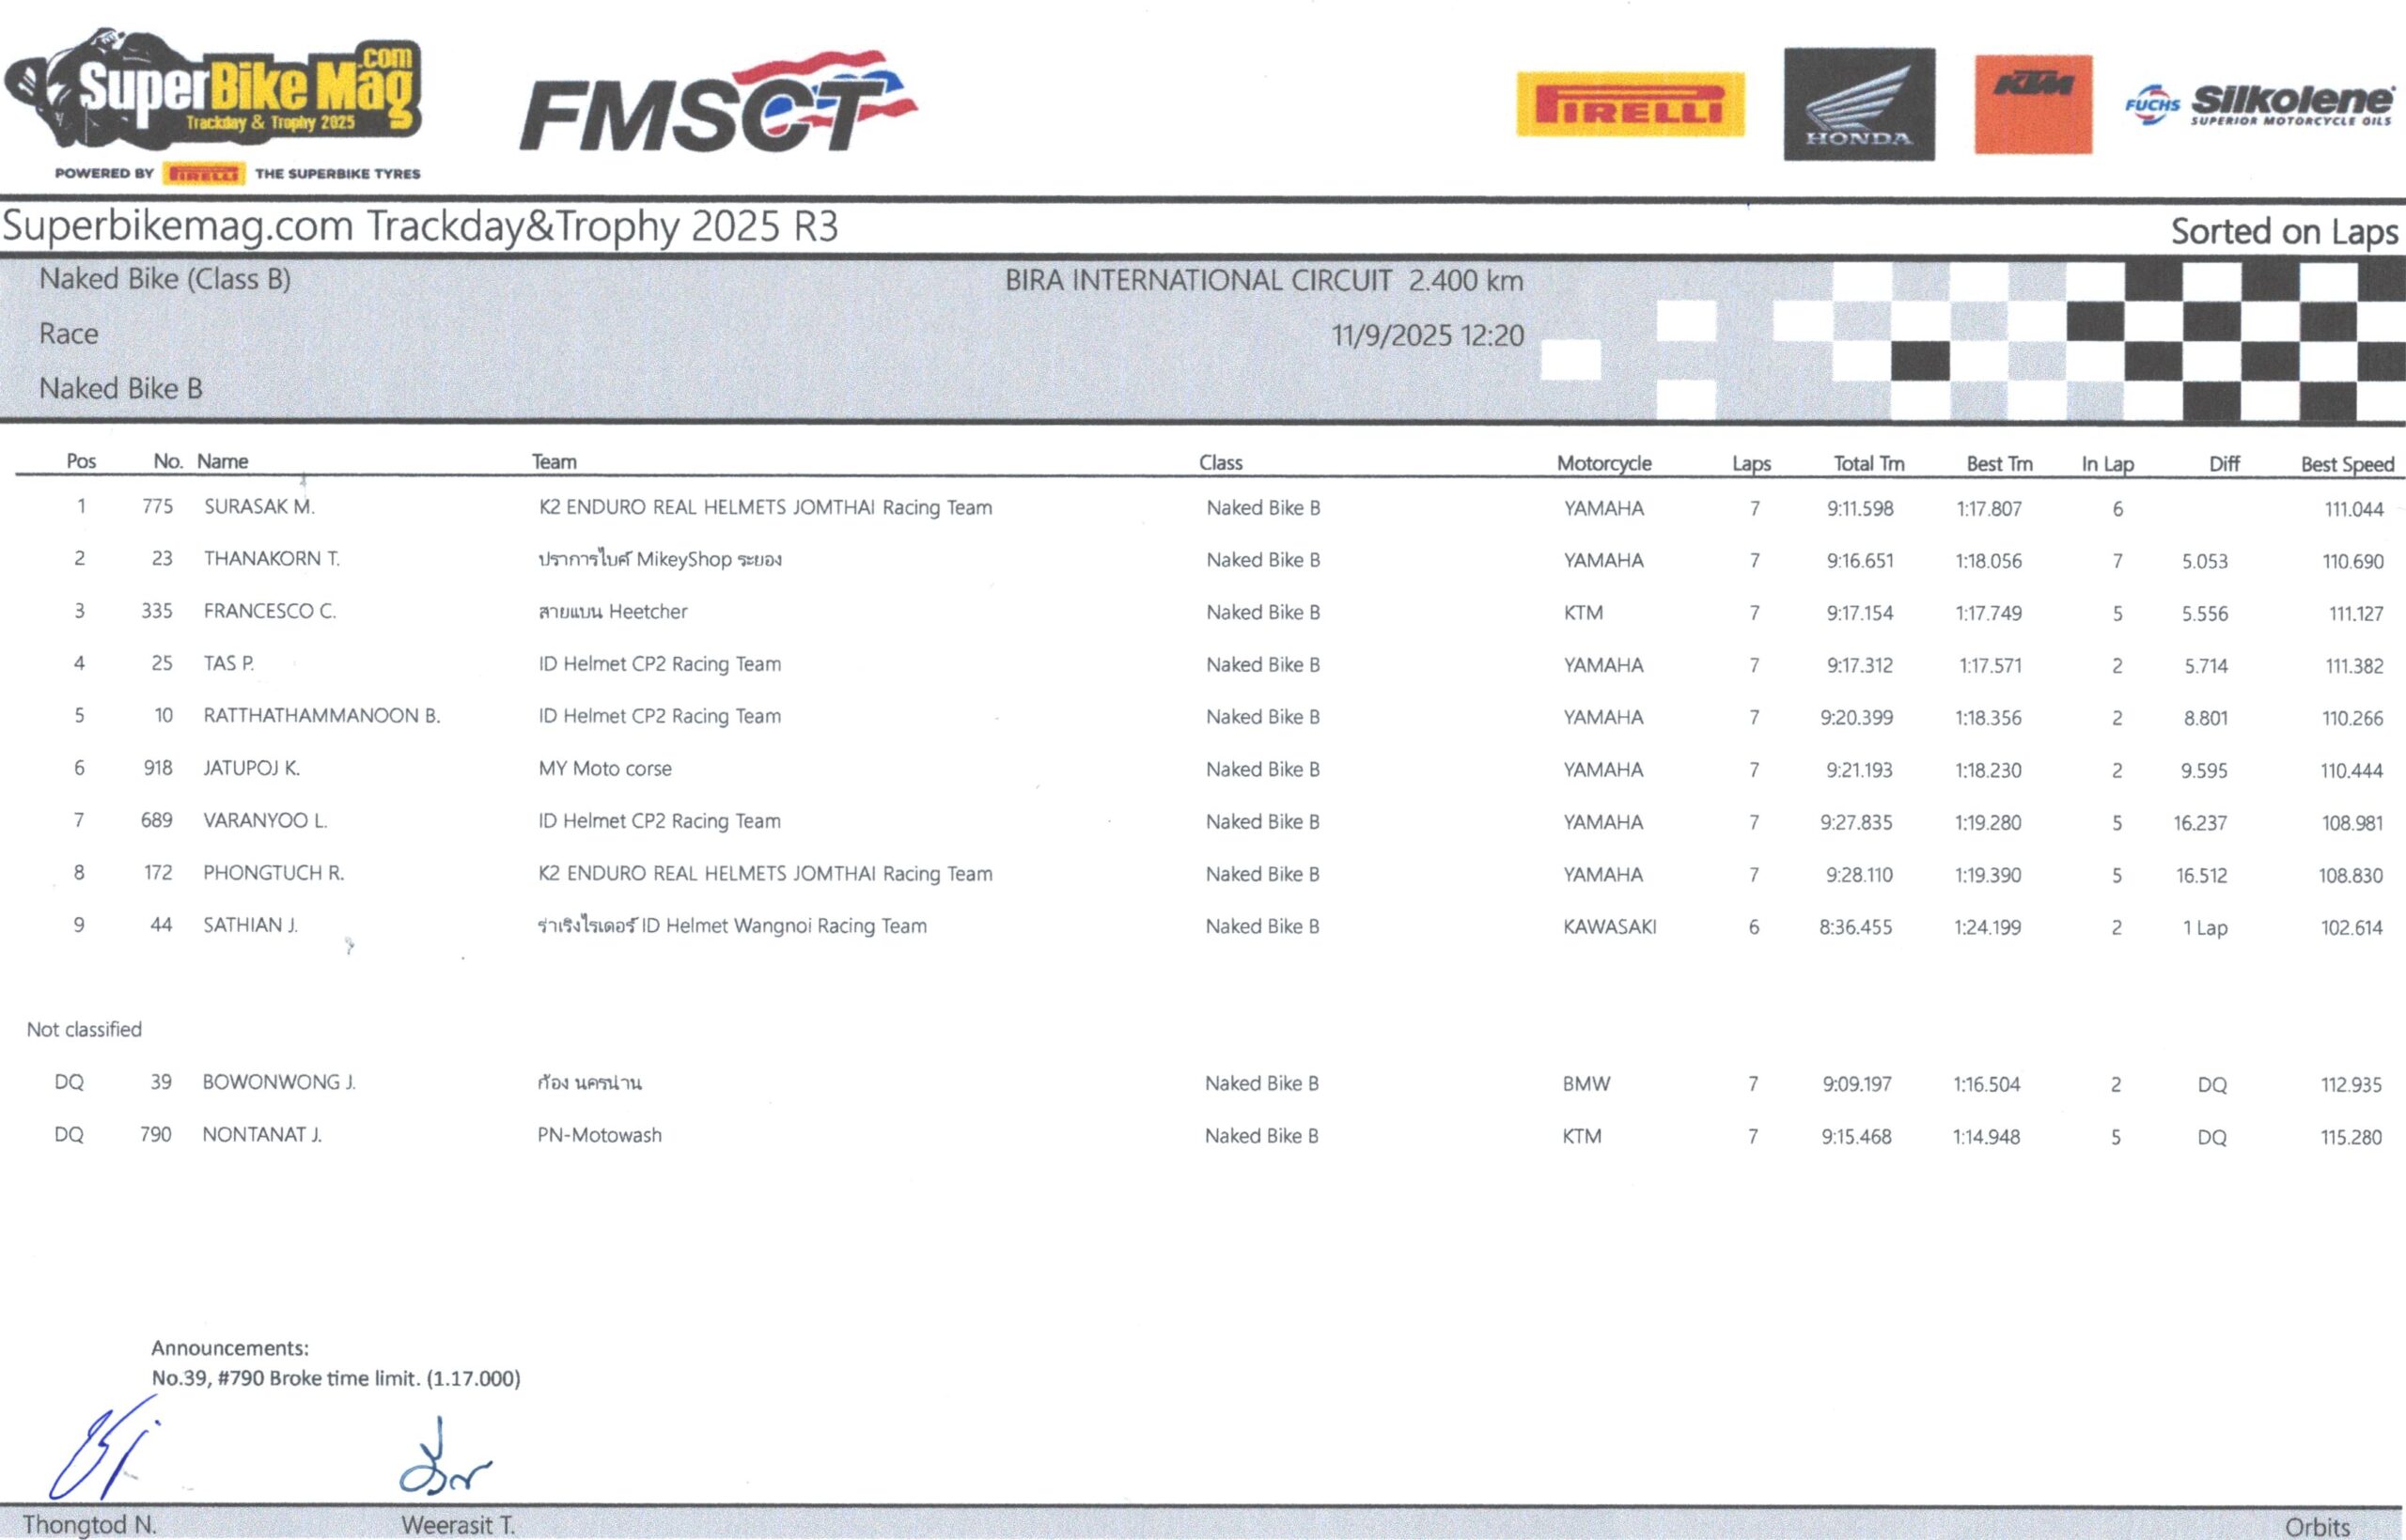Click the 'Sorted on Laps' label
2406x1540 pixels.
click(x=2283, y=232)
